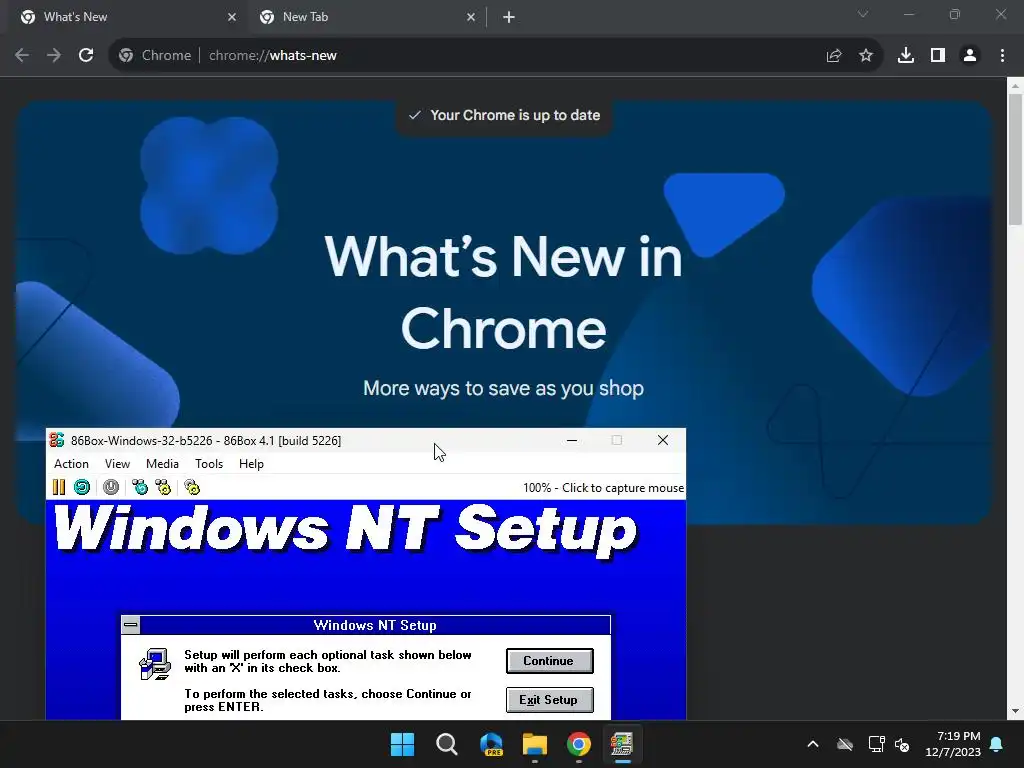Click the Chrome taskbar icon
This screenshot has width=1024, height=768.
pos(579,744)
